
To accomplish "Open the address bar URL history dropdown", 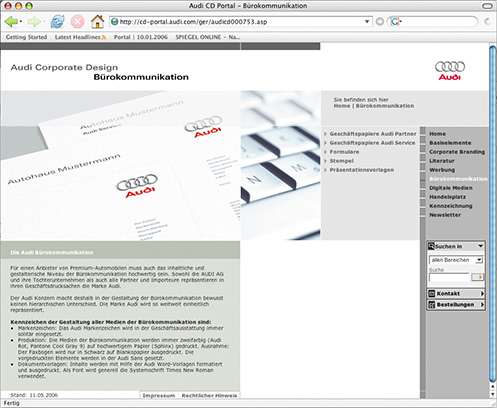I will [367, 22].
